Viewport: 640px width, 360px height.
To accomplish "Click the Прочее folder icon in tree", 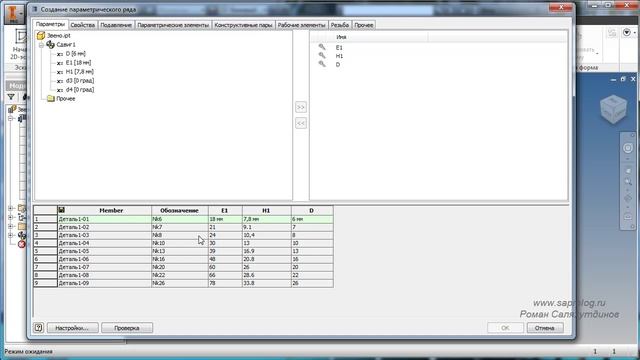I will click(x=51, y=98).
